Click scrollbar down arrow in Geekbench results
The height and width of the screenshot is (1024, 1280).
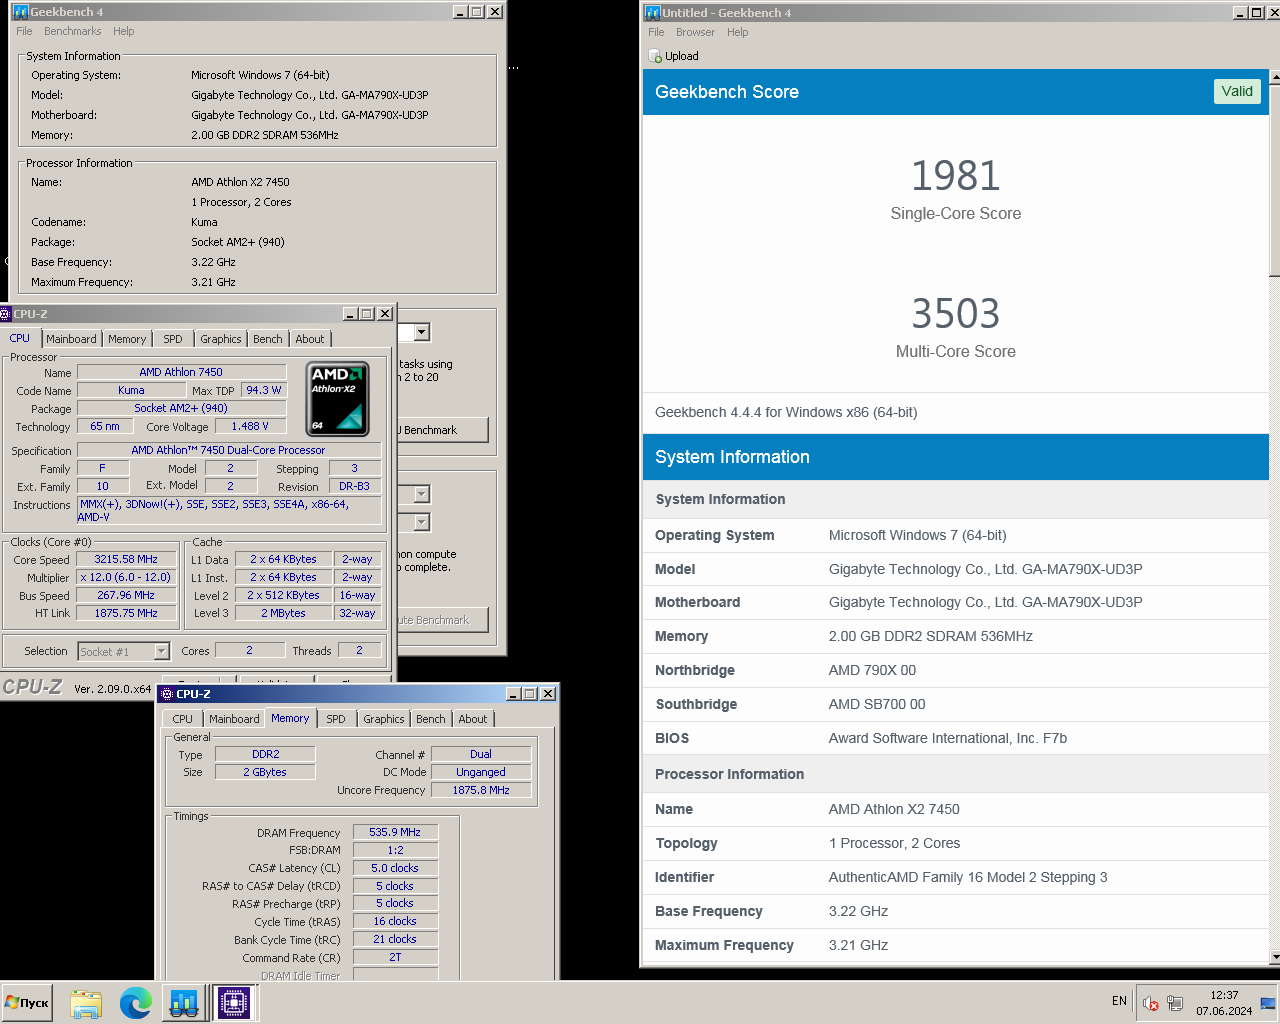click(1274, 957)
